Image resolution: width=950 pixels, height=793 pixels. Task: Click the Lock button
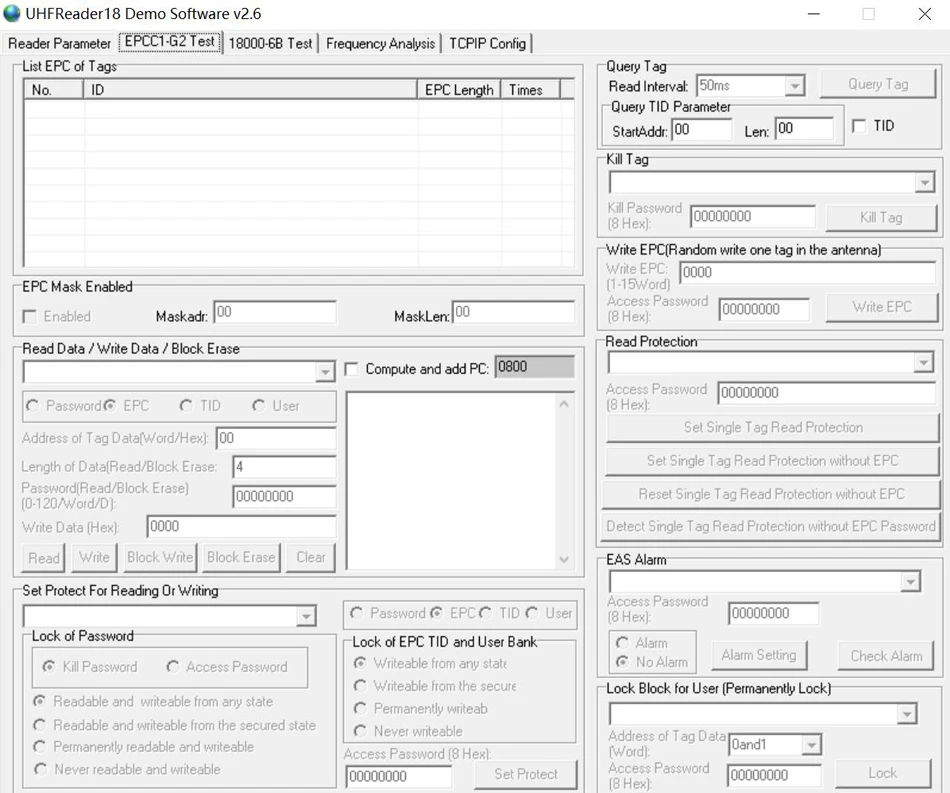[883, 774]
